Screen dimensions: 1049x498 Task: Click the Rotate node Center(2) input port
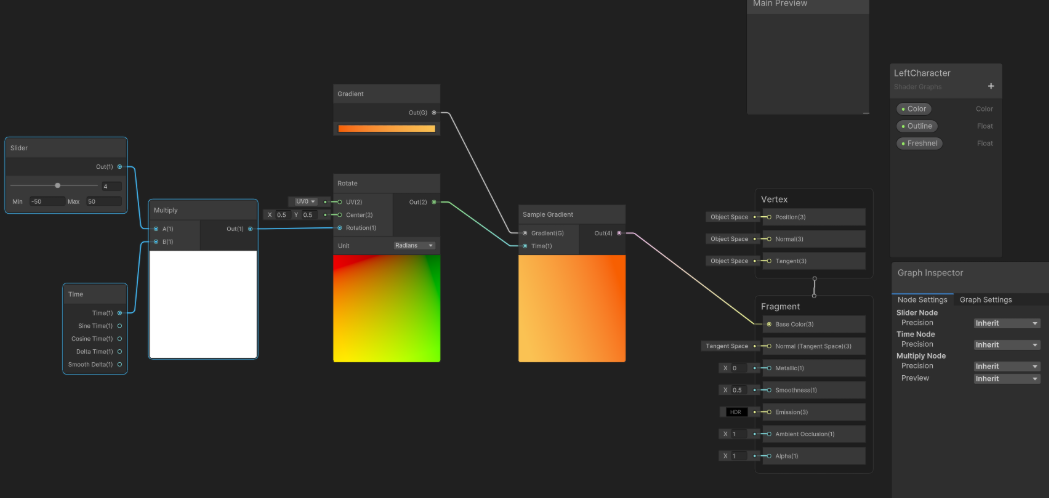coord(340,215)
